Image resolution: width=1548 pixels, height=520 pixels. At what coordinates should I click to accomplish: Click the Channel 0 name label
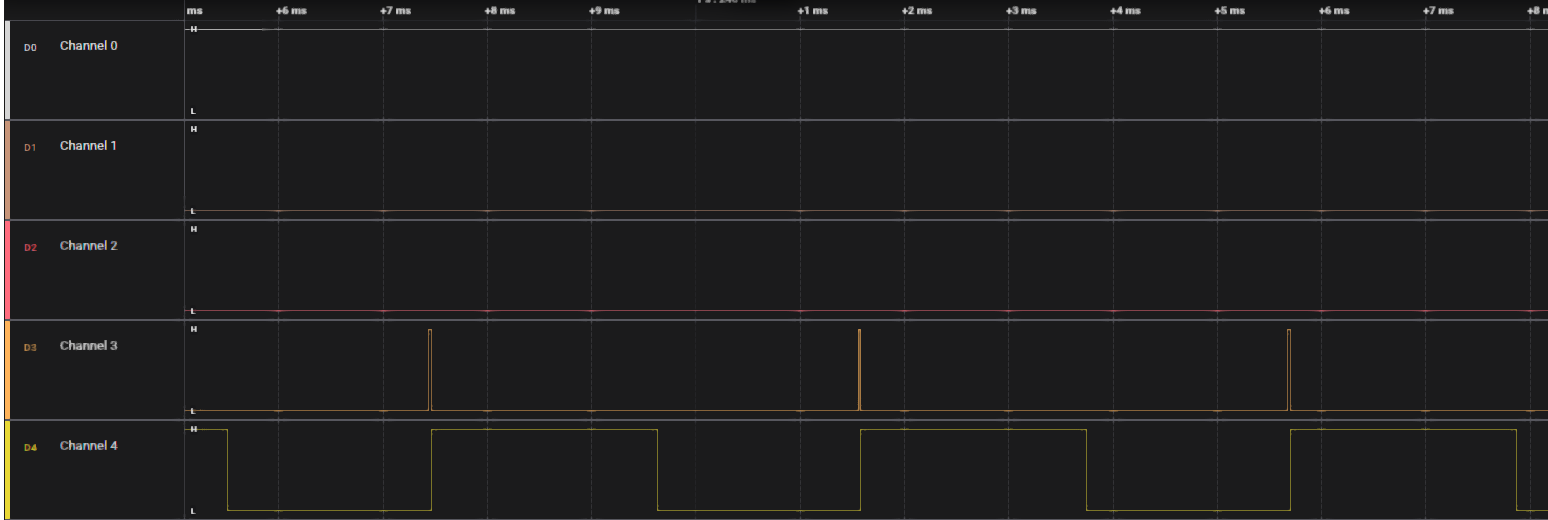click(88, 46)
